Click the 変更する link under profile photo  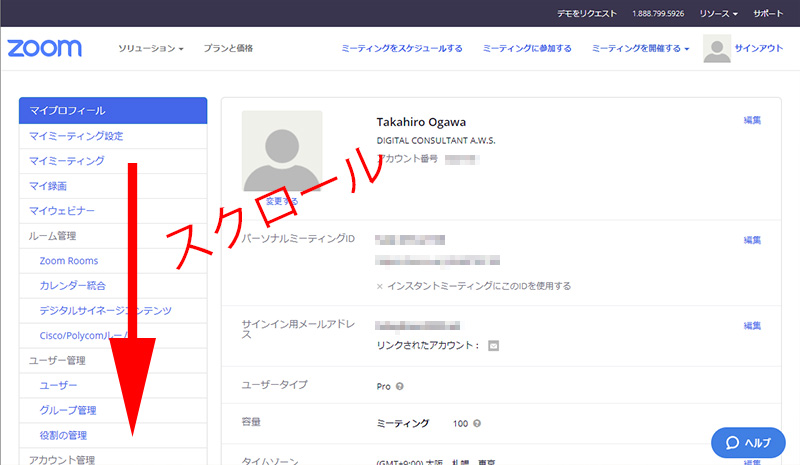[281, 201]
